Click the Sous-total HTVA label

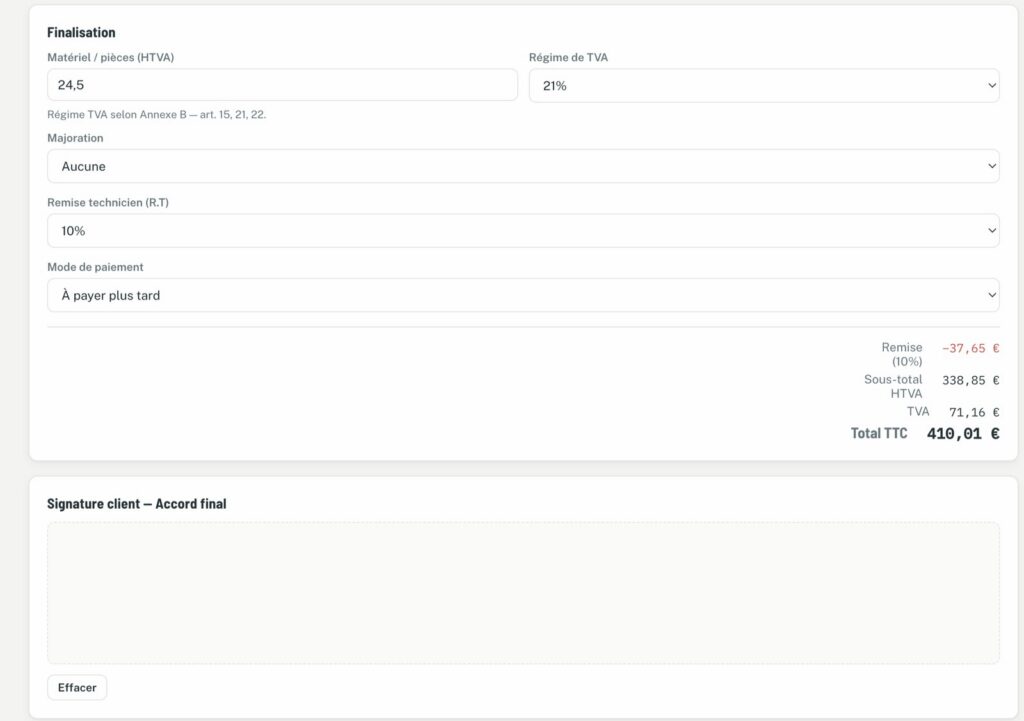[x=893, y=386]
